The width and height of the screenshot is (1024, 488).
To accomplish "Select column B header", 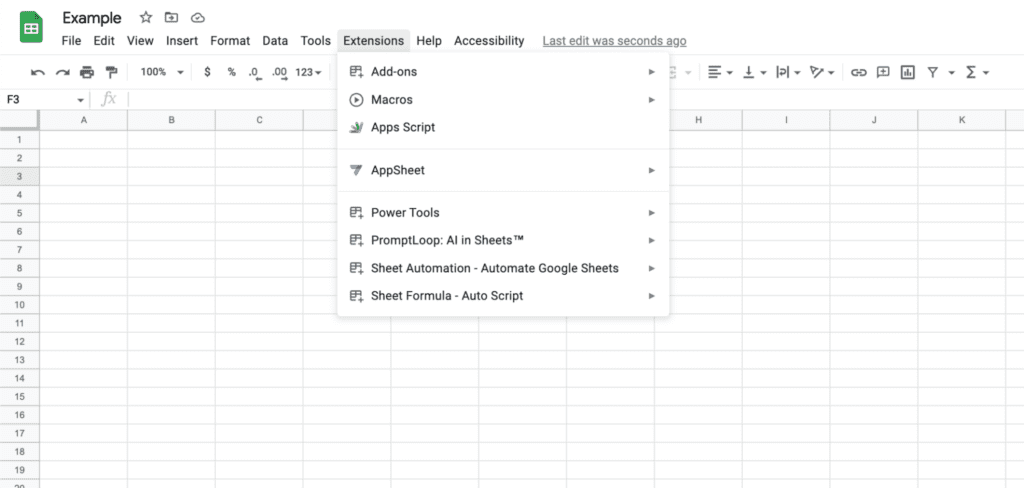I will [x=171, y=120].
